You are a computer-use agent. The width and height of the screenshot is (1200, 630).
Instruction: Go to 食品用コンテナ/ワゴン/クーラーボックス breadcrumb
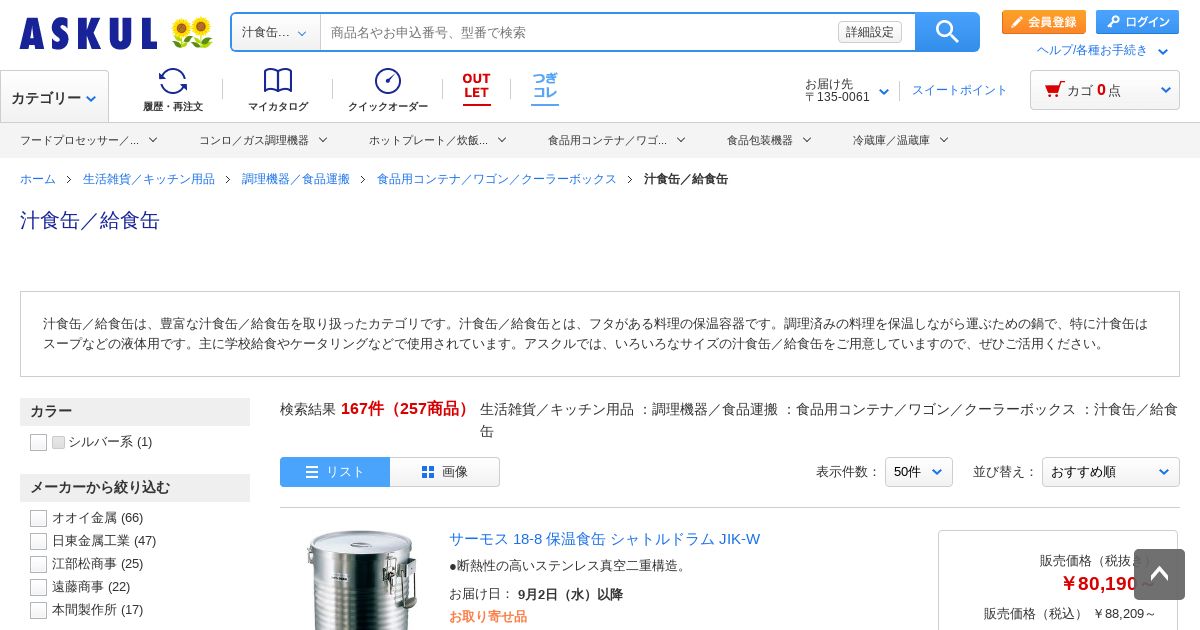(x=497, y=179)
